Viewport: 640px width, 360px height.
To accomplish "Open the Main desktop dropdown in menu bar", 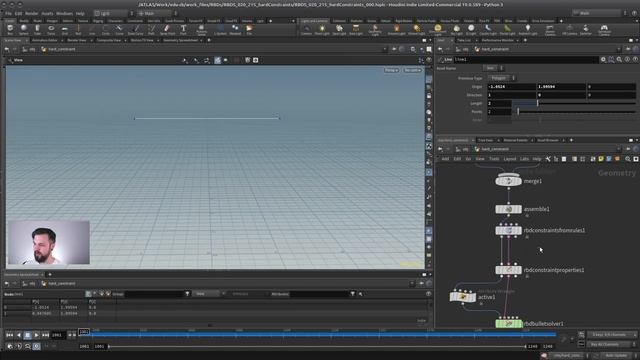I will click(x=156, y=13).
